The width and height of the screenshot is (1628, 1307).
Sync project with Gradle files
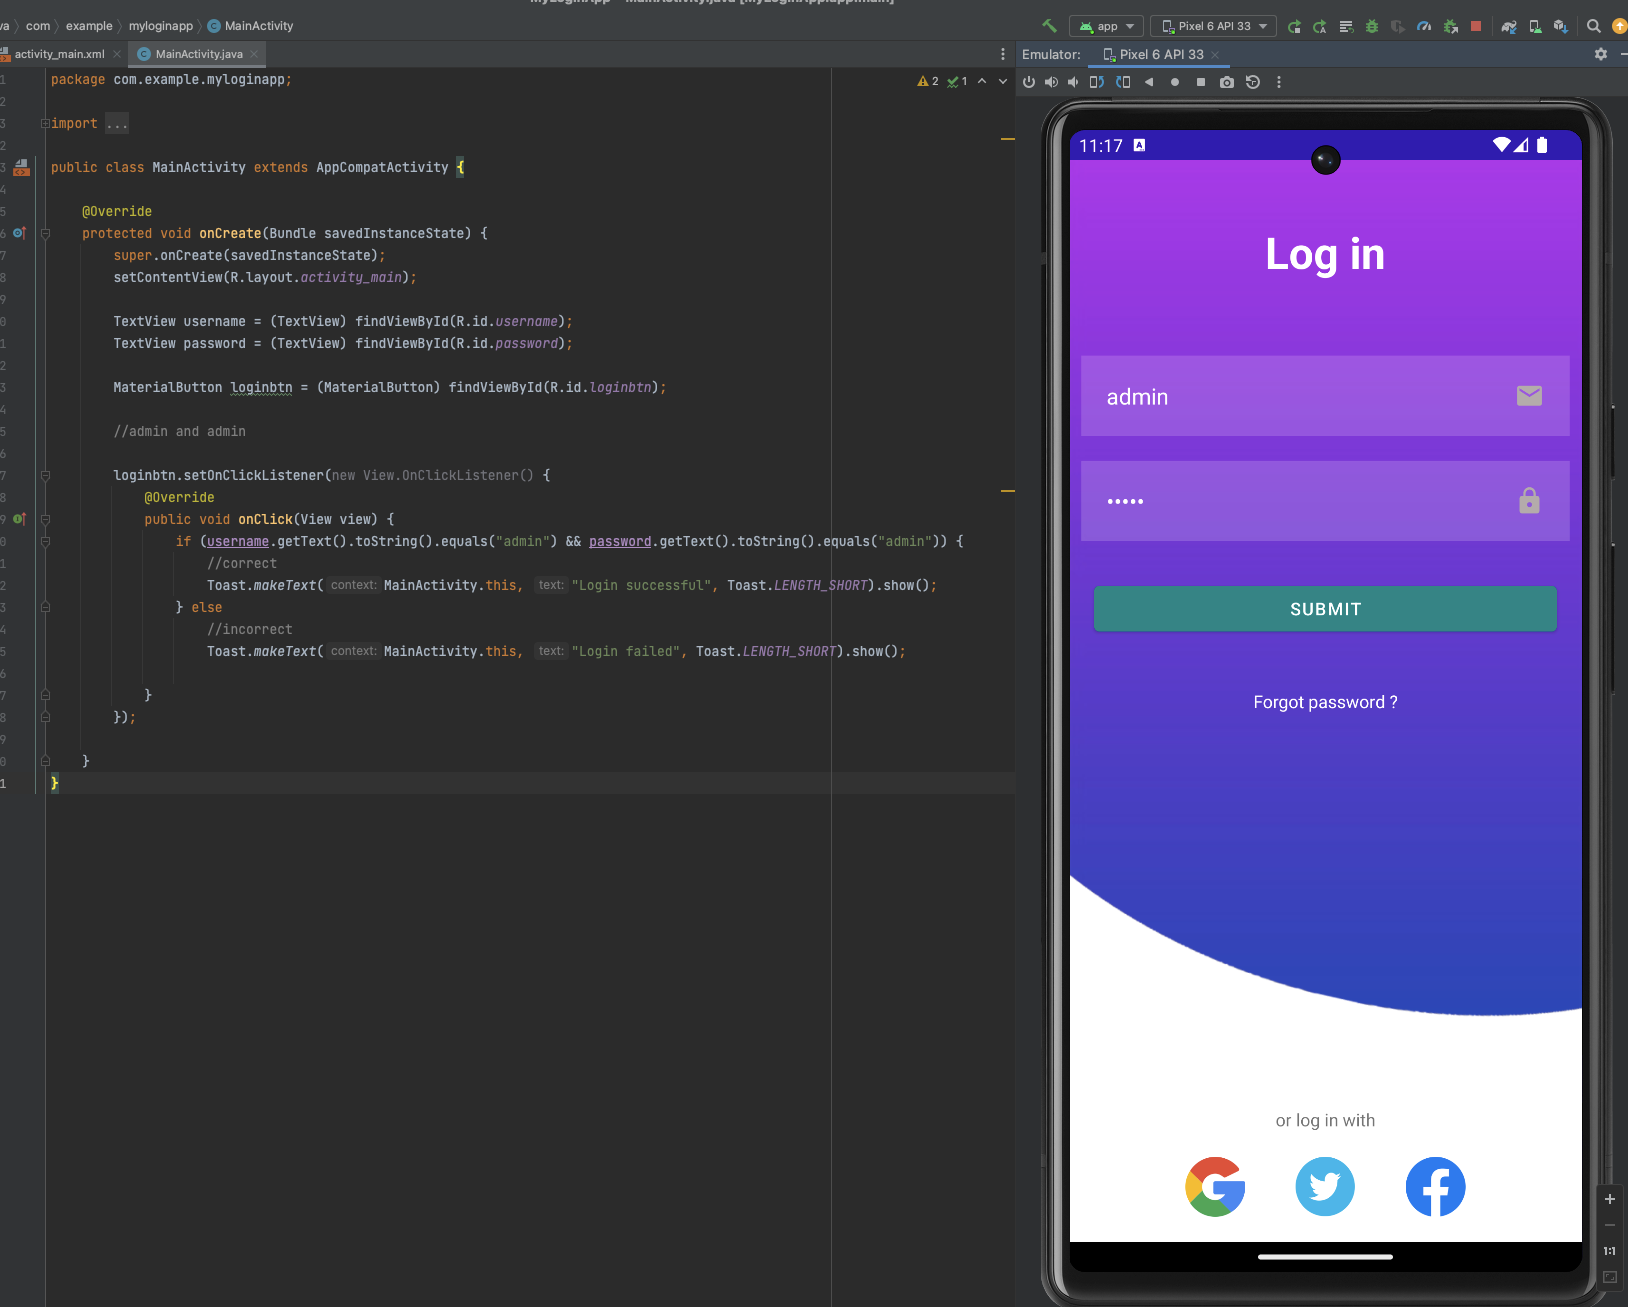point(1509,25)
